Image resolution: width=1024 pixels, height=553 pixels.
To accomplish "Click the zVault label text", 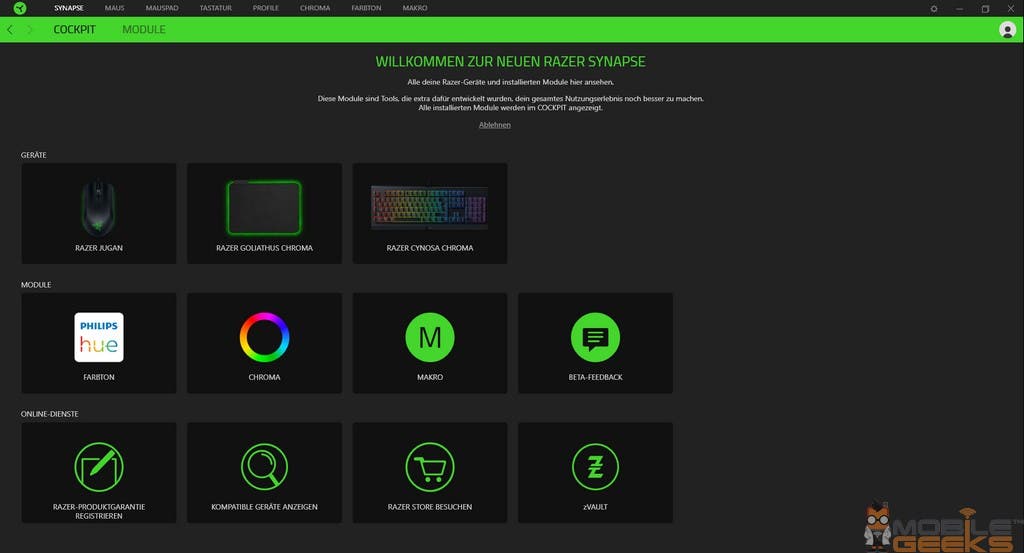I will (596, 507).
